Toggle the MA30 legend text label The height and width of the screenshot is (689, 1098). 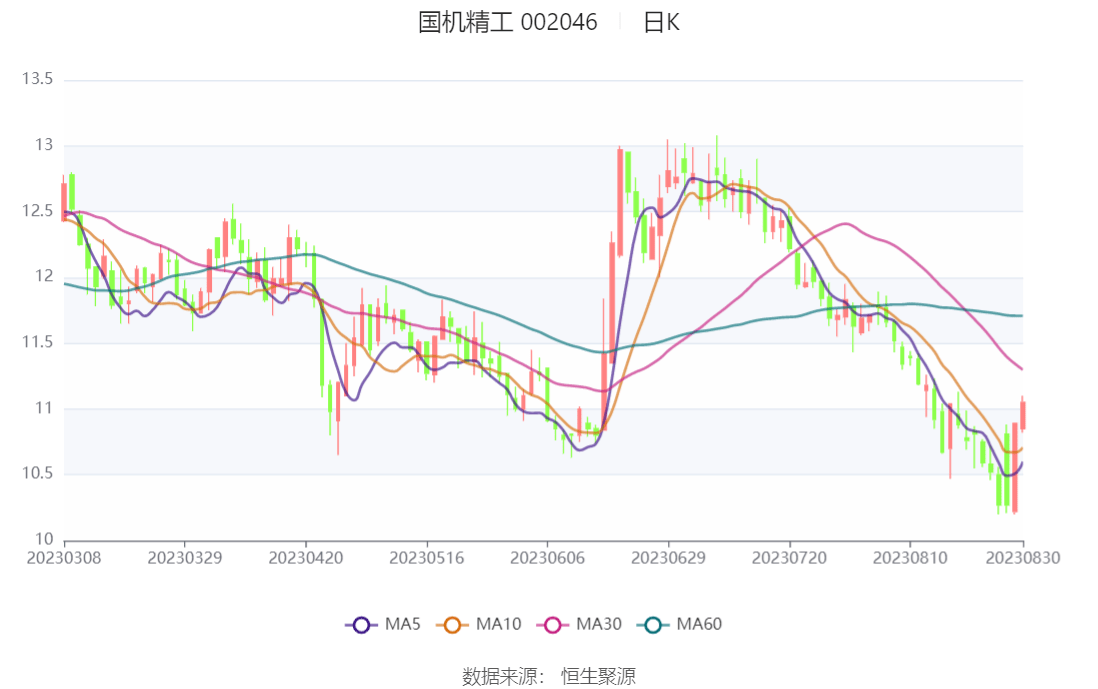coord(598,625)
